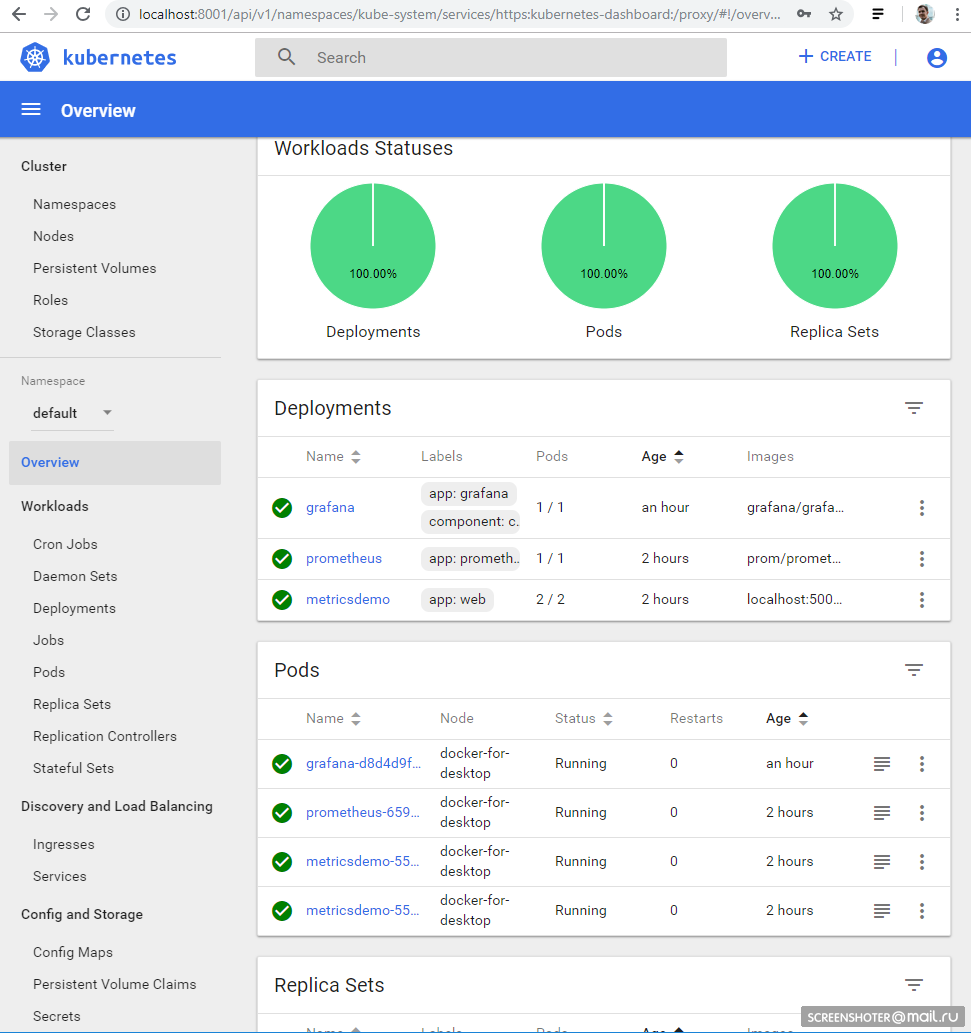
Task: Click the search magnifier icon
Action: pyautogui.click(x=286, y=57)
